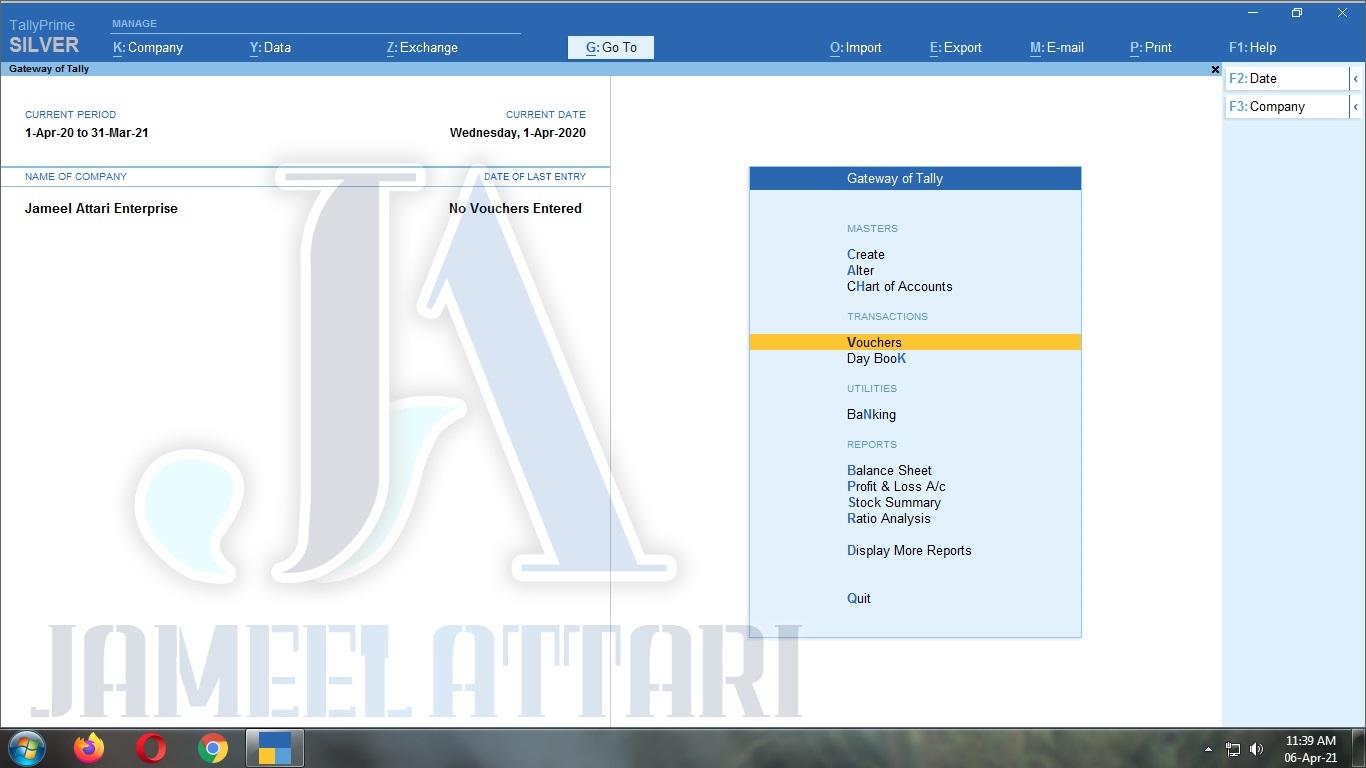Show hidden system tray icons
This screenshot has width=1366, height=768.
[x=1208, y=749]
